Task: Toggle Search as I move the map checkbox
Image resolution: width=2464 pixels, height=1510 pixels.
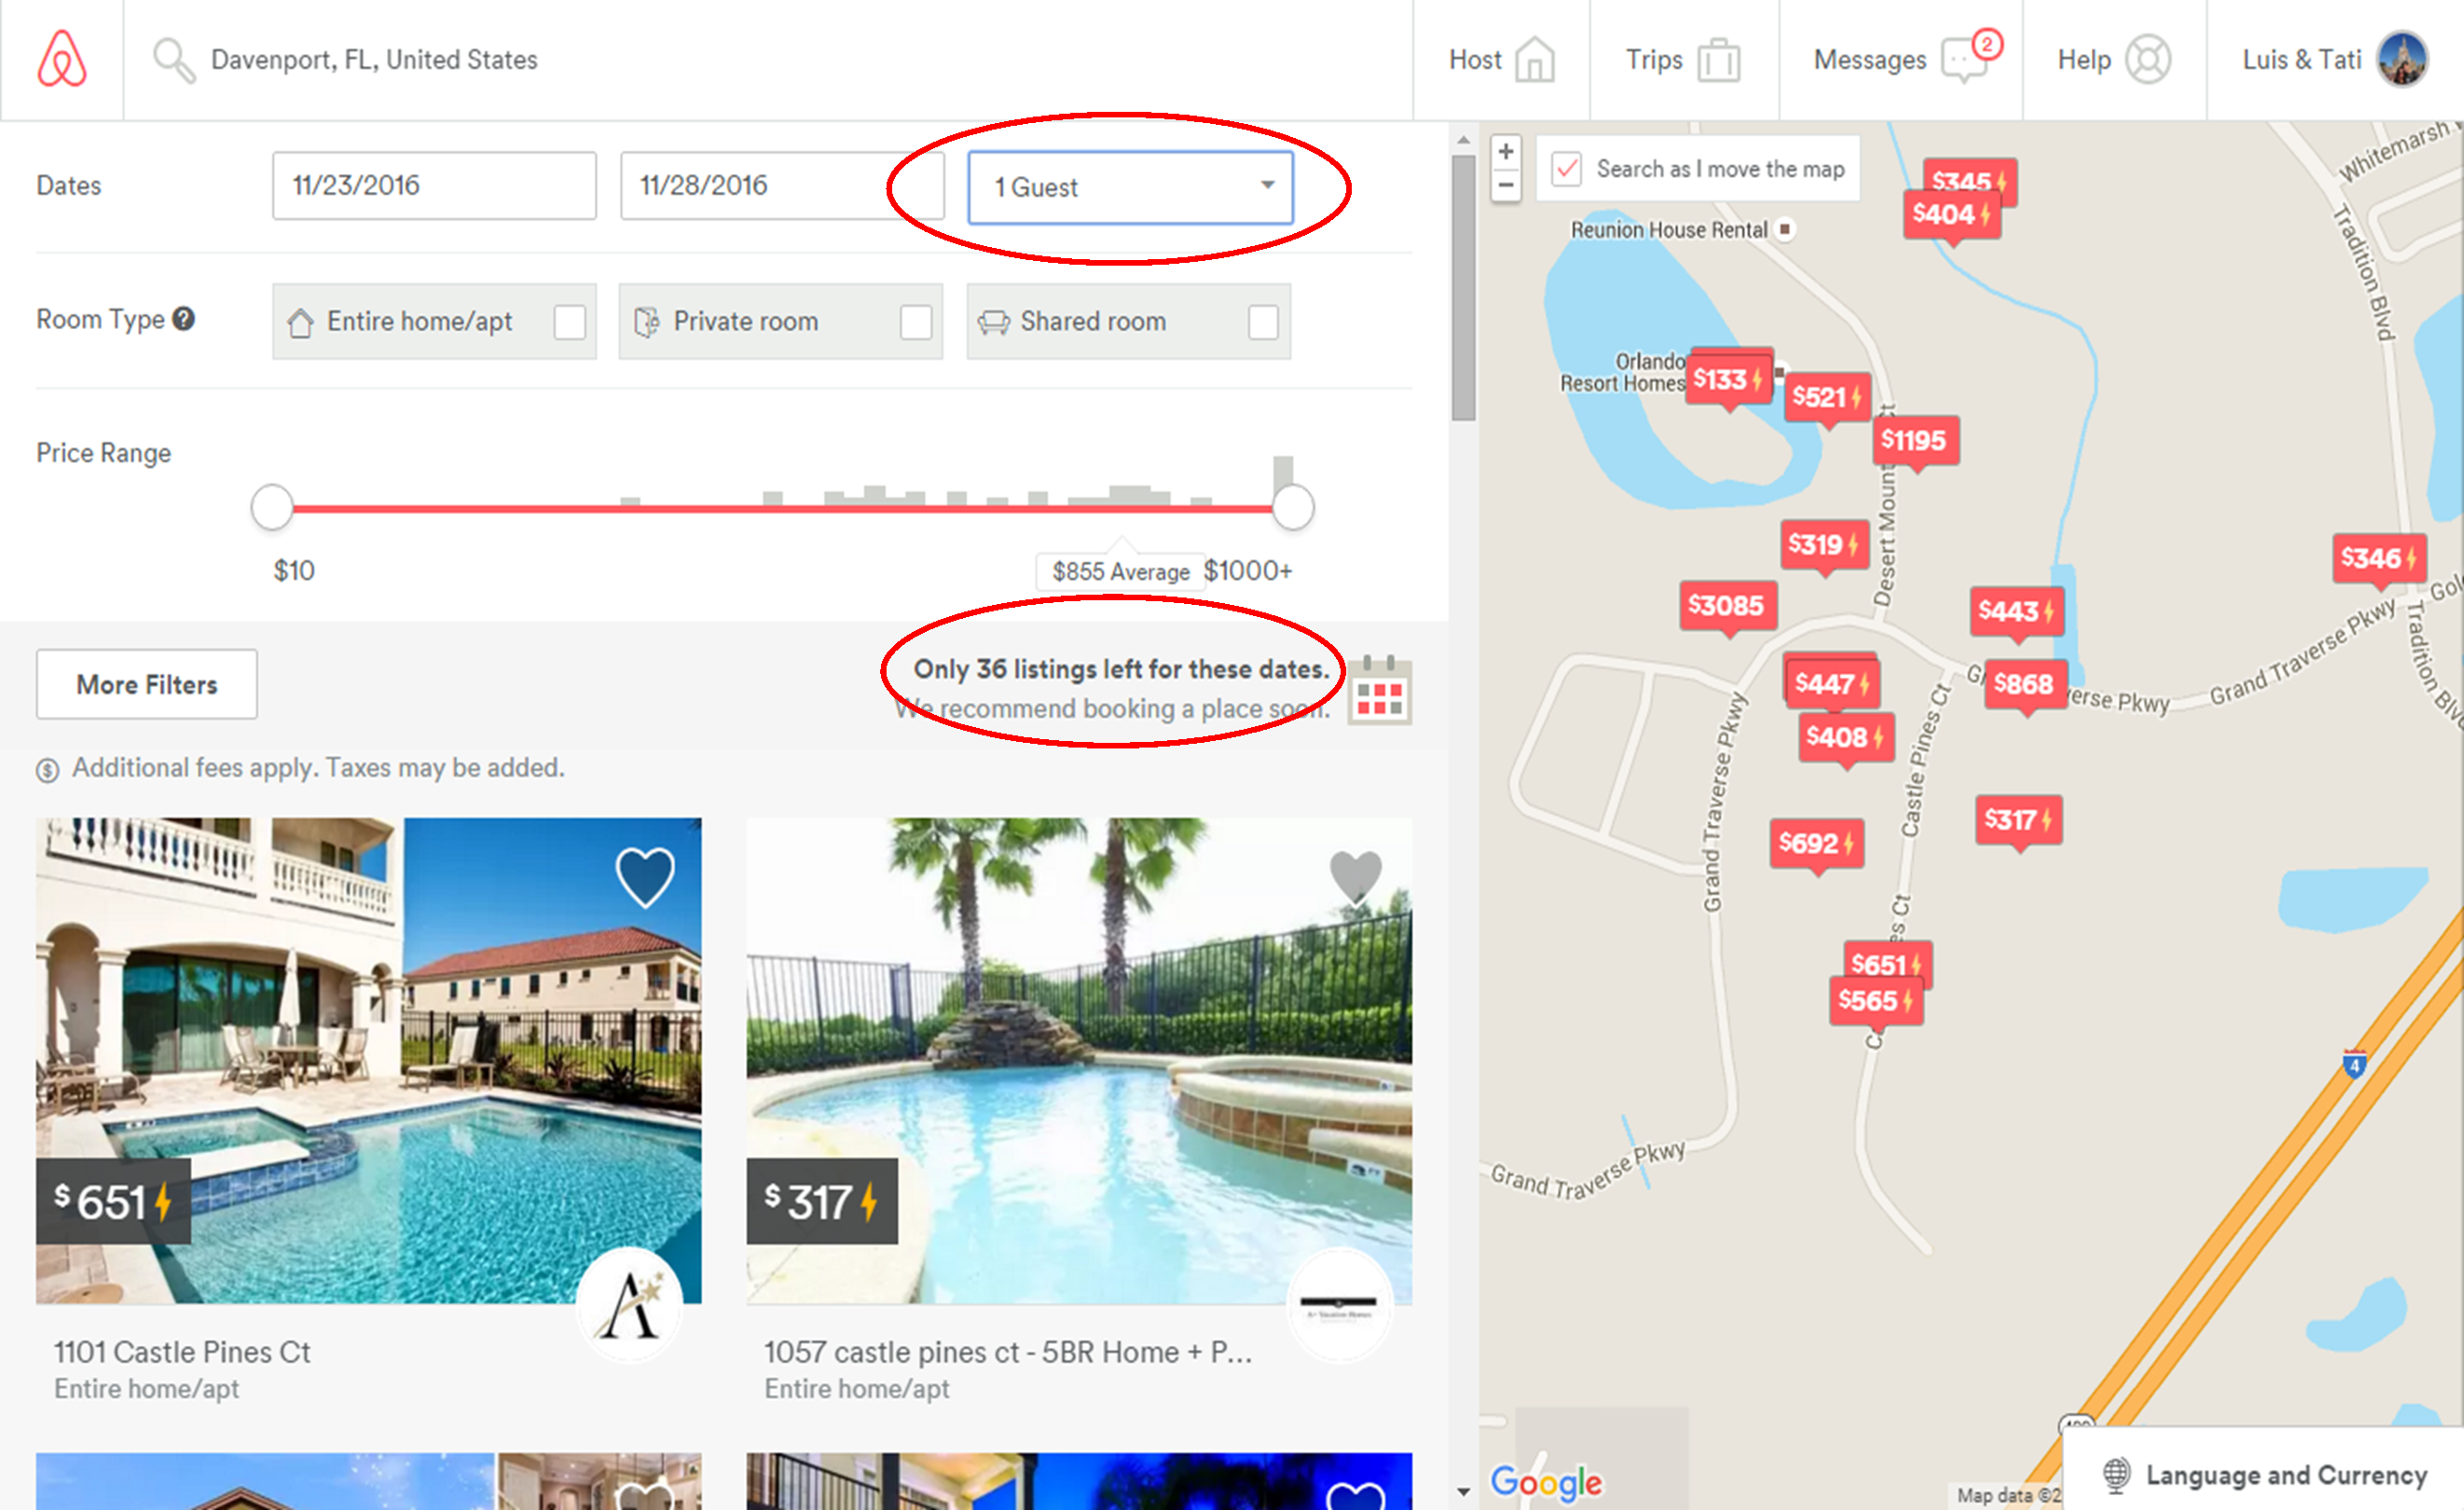Action: coord(1566,169)
